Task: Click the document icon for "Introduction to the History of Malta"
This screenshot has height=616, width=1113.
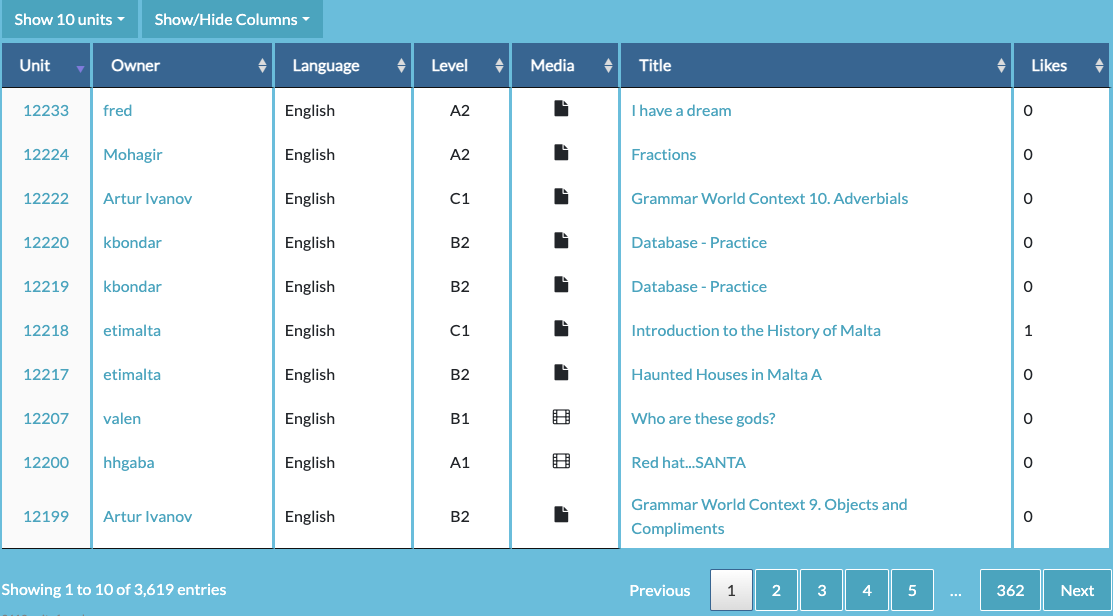Action: [x=561, y=329]
